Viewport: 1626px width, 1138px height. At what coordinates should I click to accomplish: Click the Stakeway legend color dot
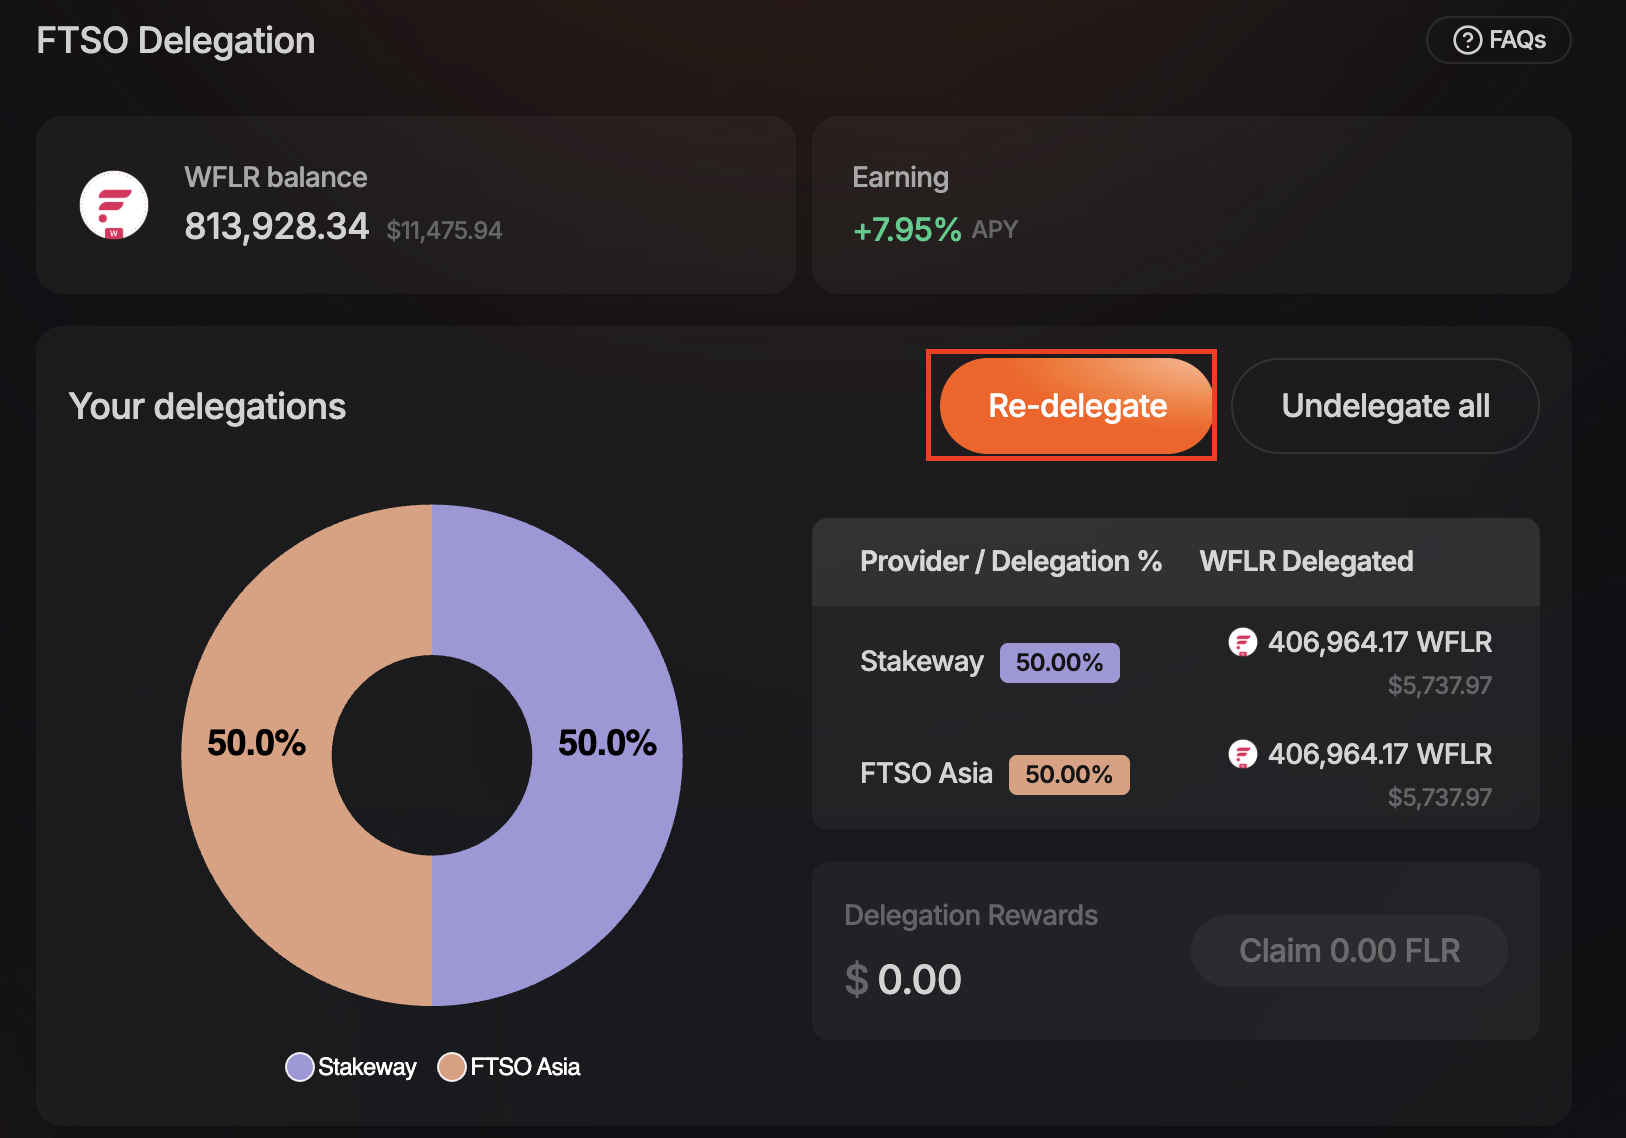pos(300,1067)
